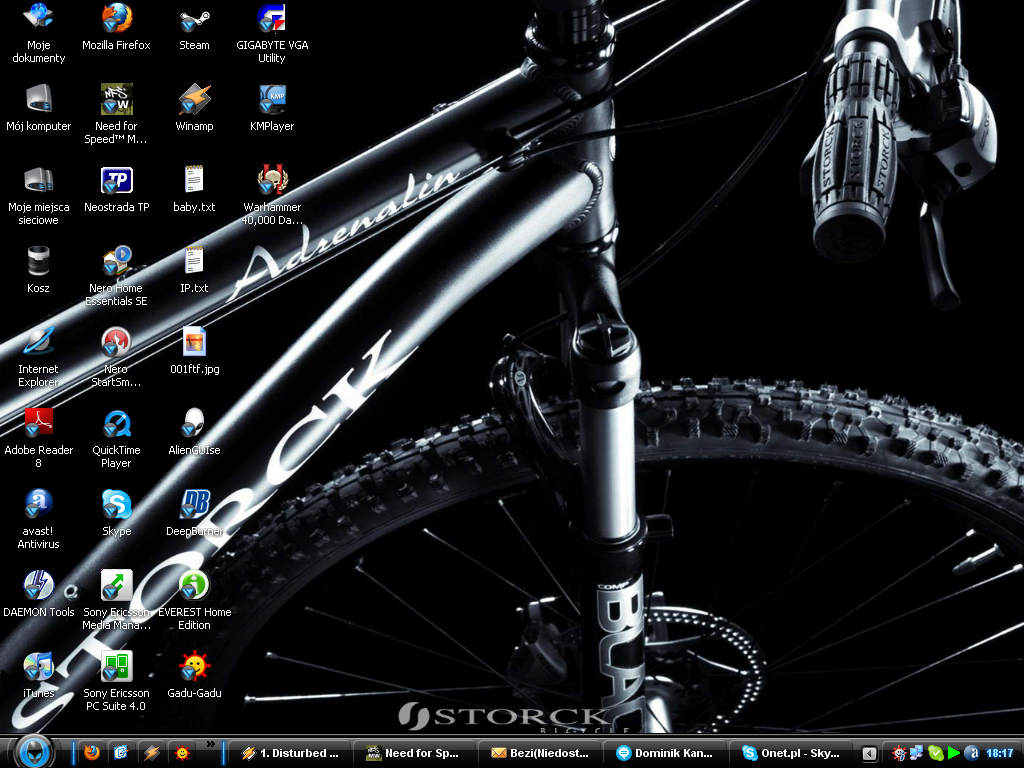The image size is (1024, 768).
Task: Select the Kosz recycle bin
Action: [38, 270]
